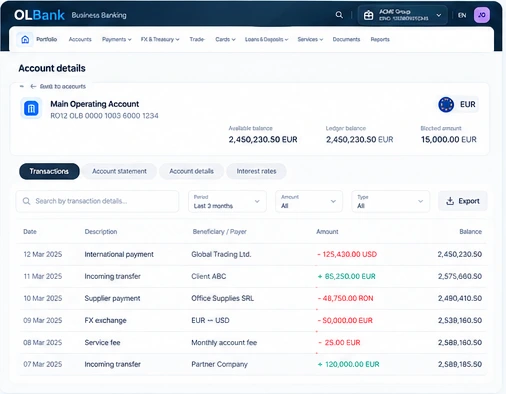Click the - 25.00 EUR amount
The width and height of the screenshot is (506, 394).
pyautogui.click(x=339, y=342)
